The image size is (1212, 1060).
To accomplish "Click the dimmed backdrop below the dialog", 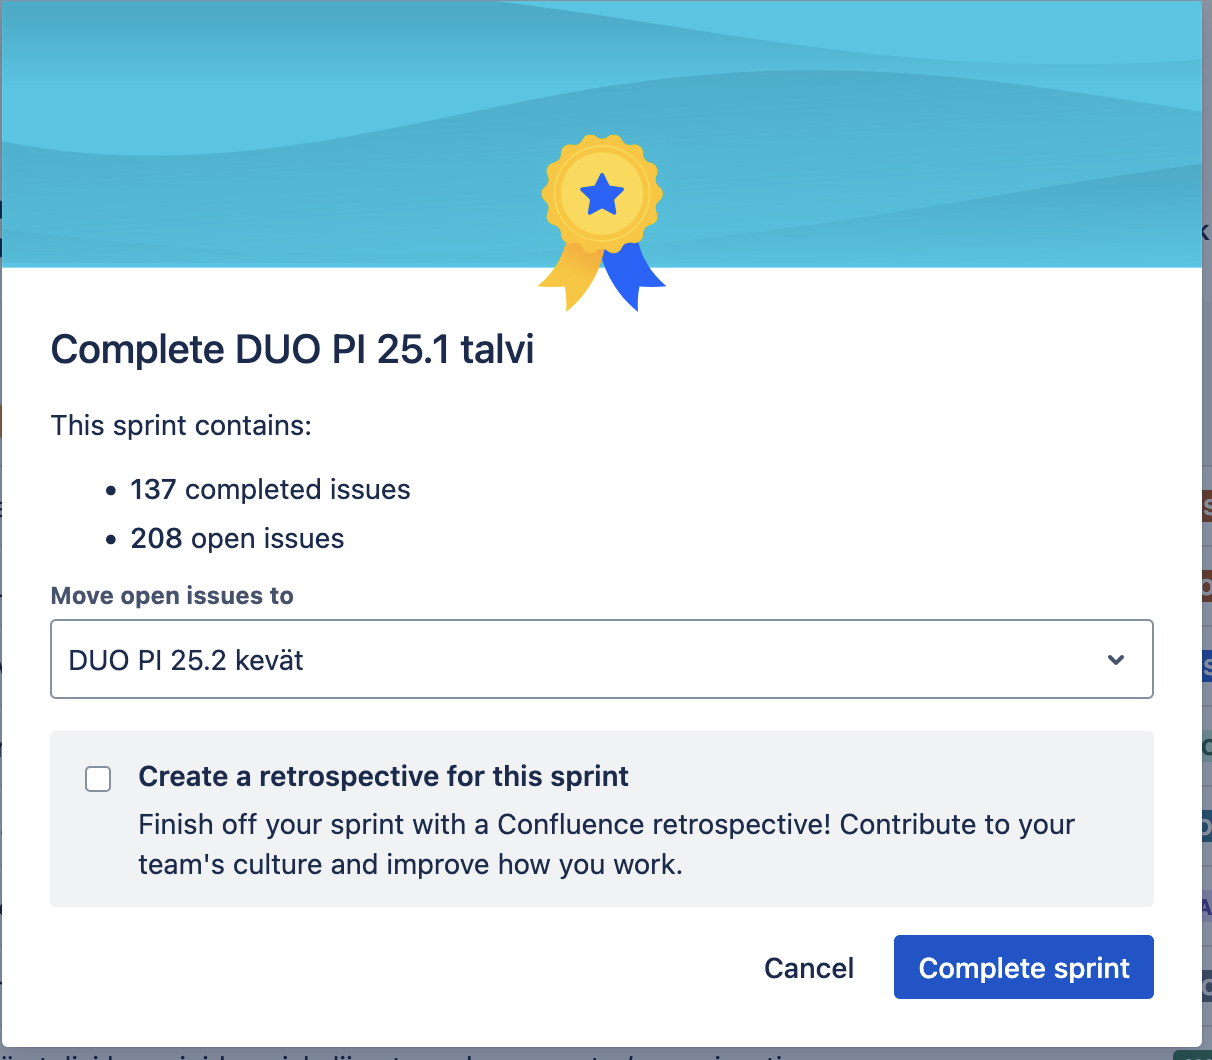I will [600, 1054].
